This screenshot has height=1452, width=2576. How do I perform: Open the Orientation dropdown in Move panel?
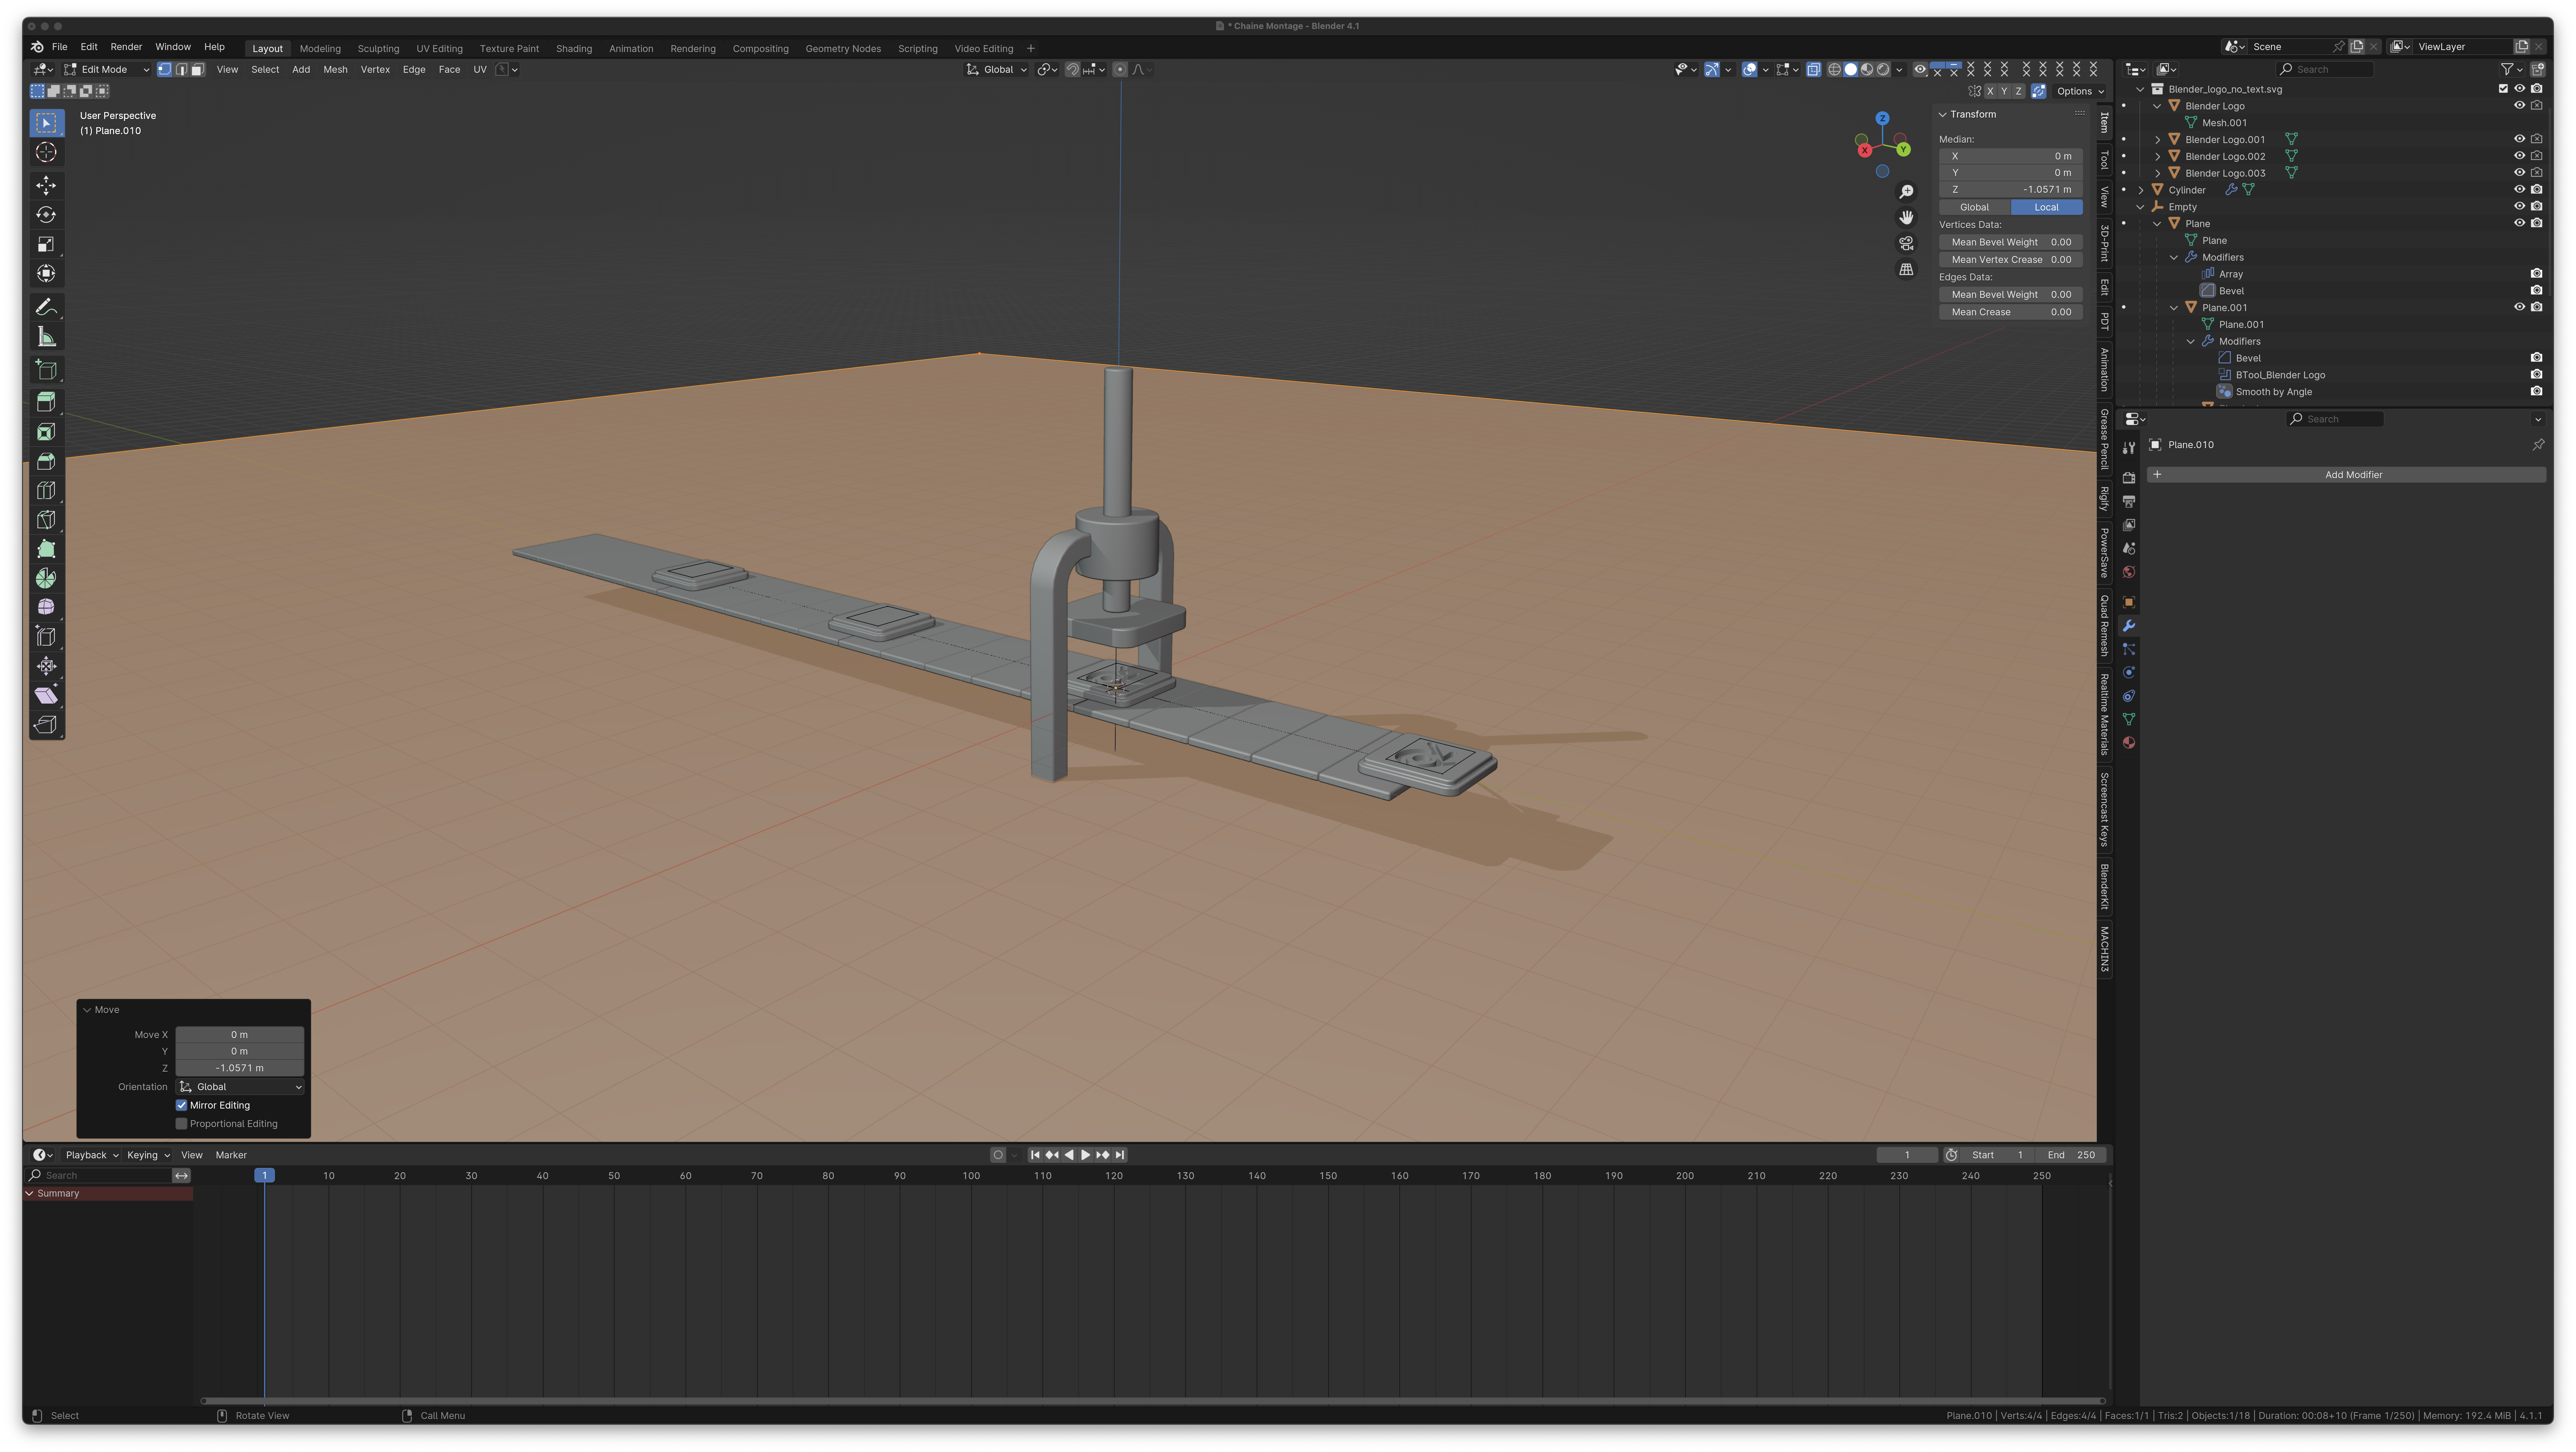tap(240, 1087)
